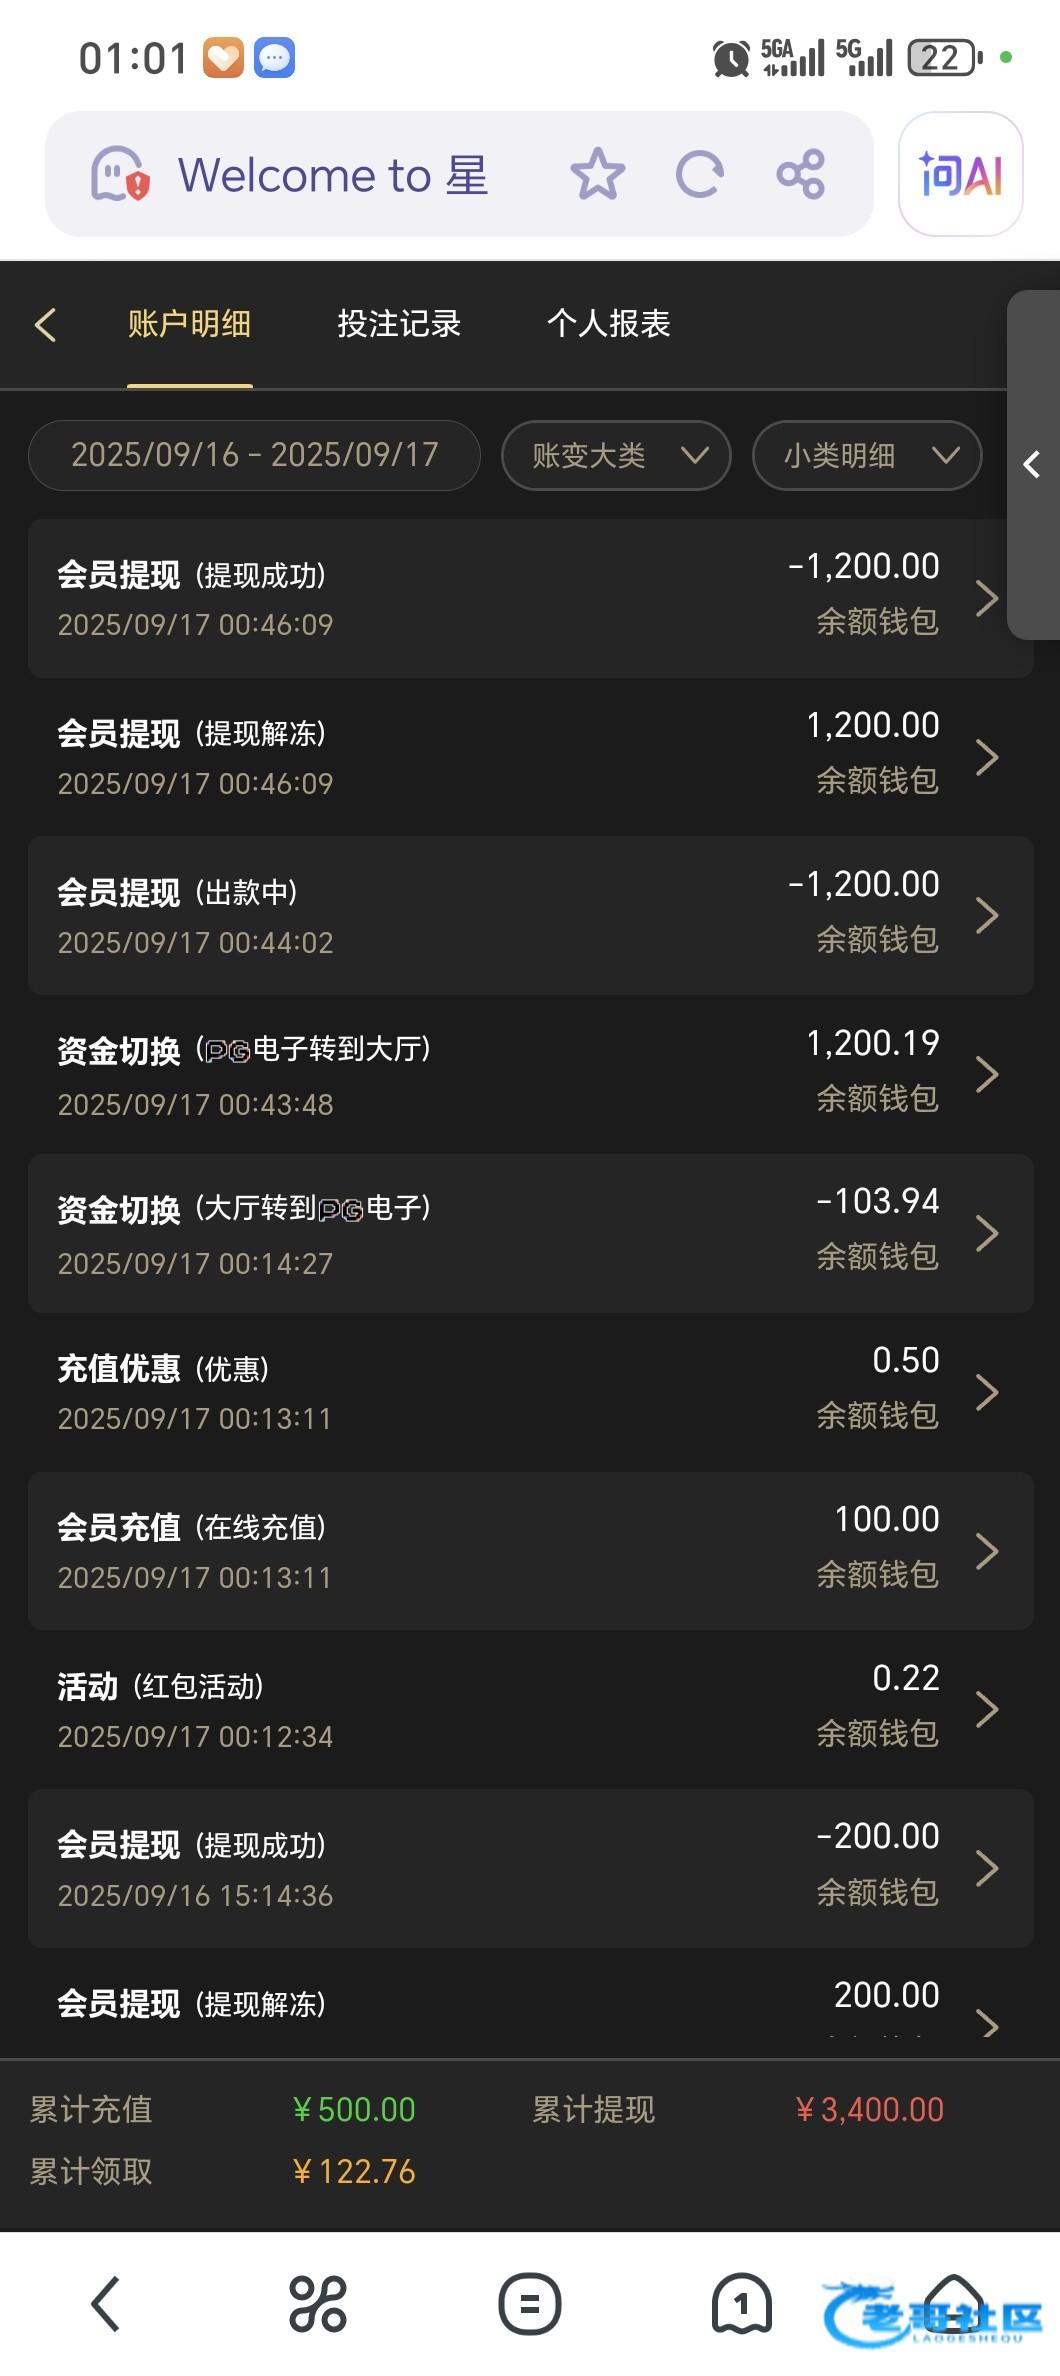The width and height of the screenshot is (1060, 2376).
Task: Open the 问AI assistant button
Action: 960,174
